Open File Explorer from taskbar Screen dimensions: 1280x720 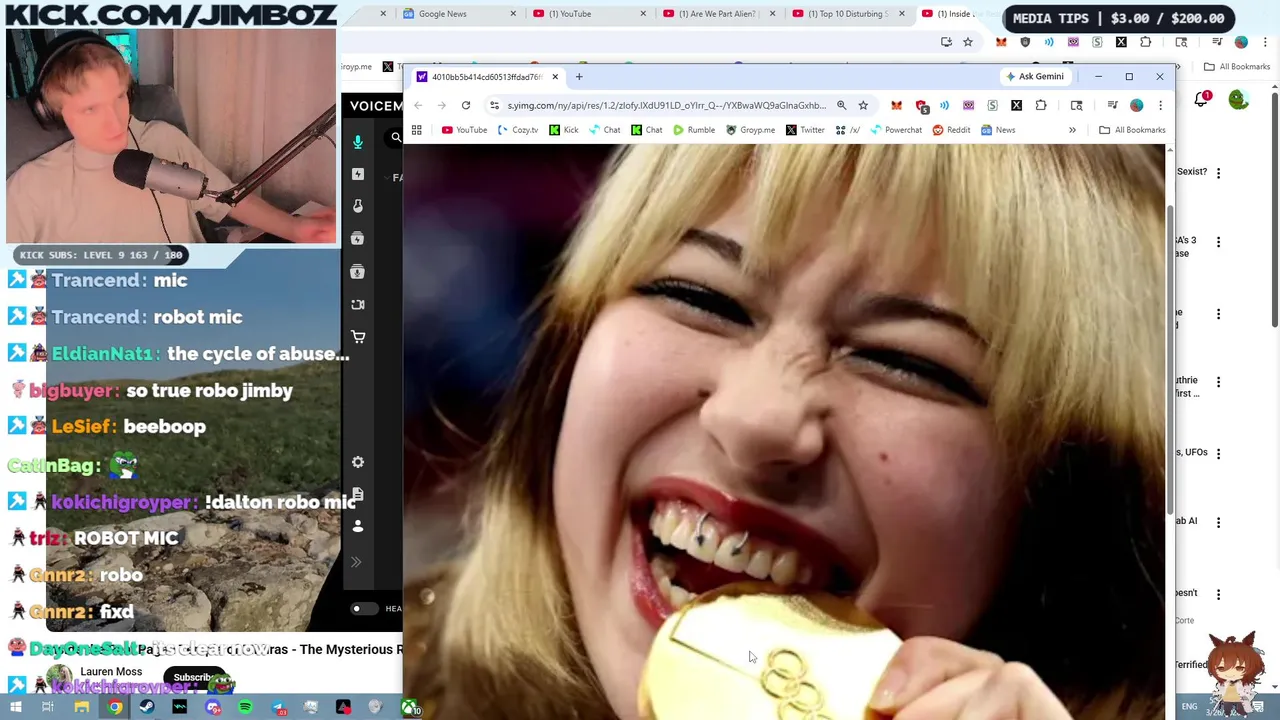click(x=82, y=707)
